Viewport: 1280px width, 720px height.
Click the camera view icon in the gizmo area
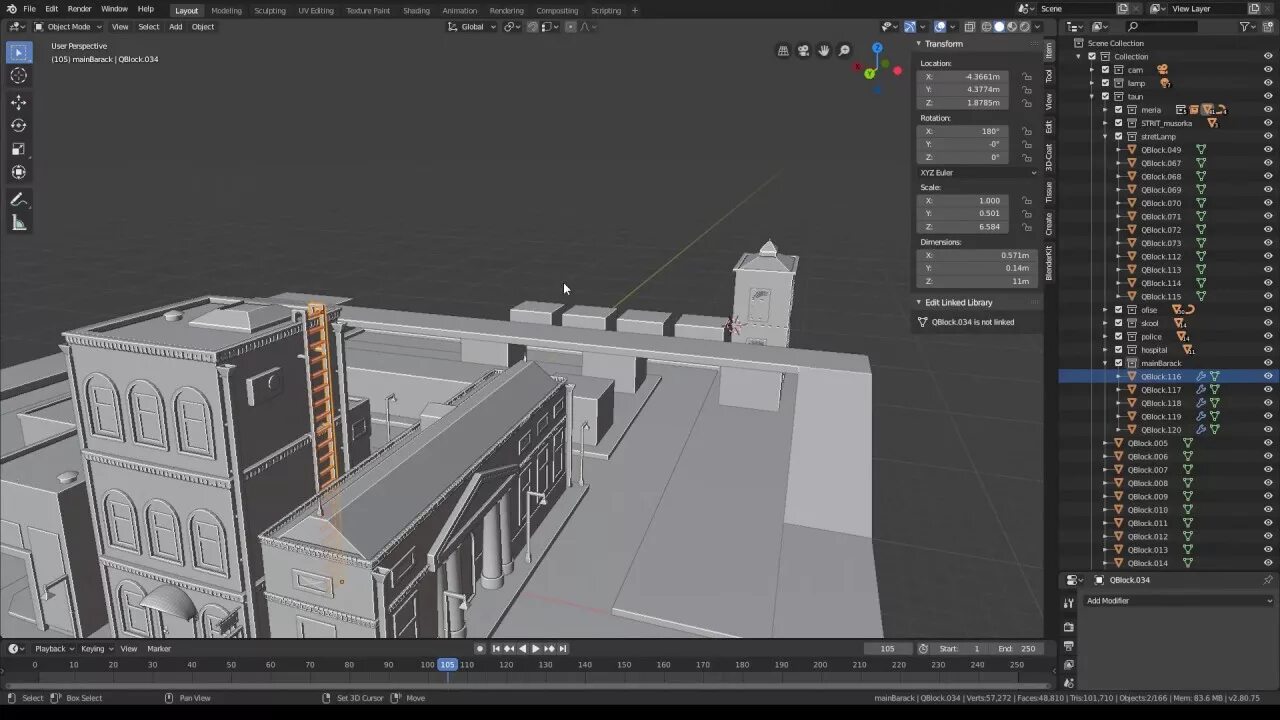[x=804, y=51]
